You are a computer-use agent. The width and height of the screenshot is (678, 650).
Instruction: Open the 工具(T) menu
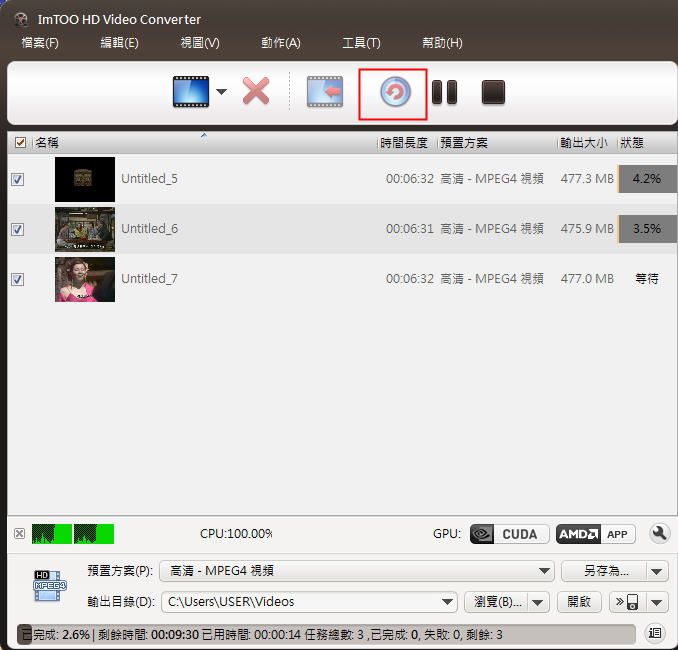coord(361,43)
